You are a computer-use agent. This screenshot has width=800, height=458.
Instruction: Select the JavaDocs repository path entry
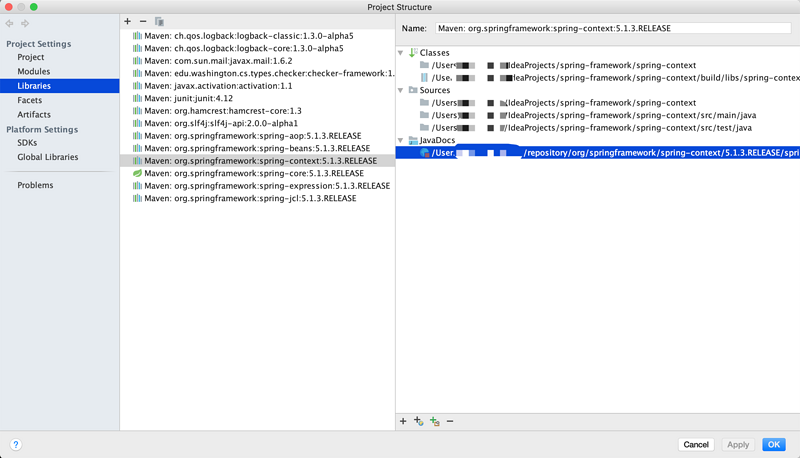(x=598, y=152)
